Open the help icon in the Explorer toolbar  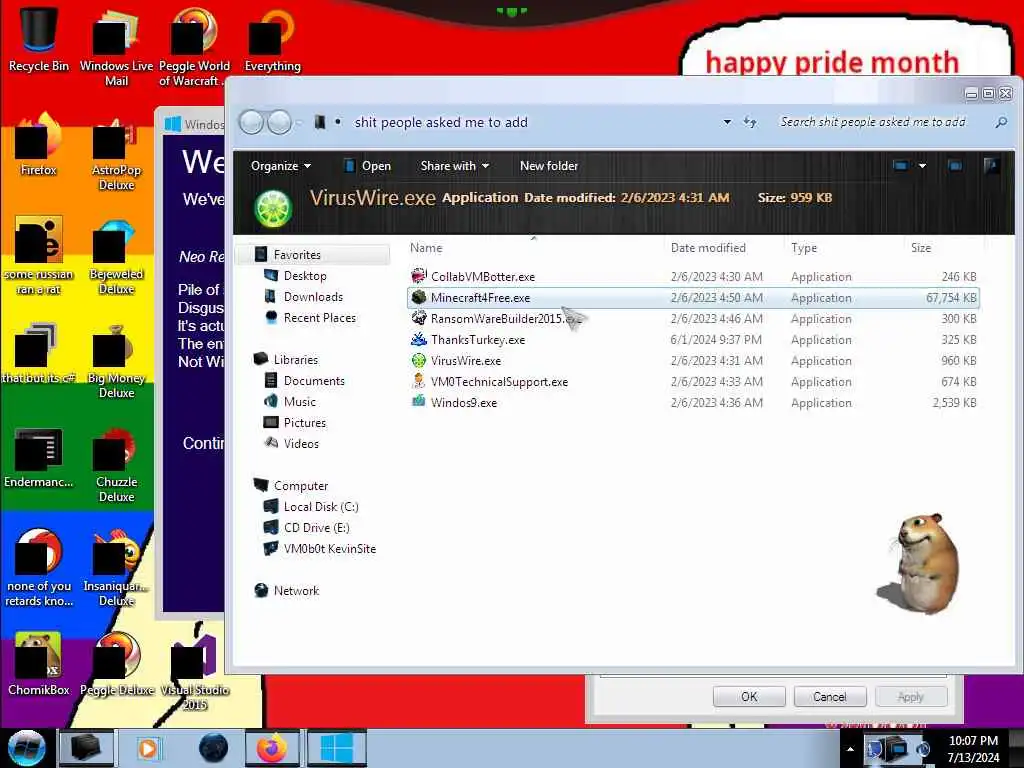pos(991,166)
